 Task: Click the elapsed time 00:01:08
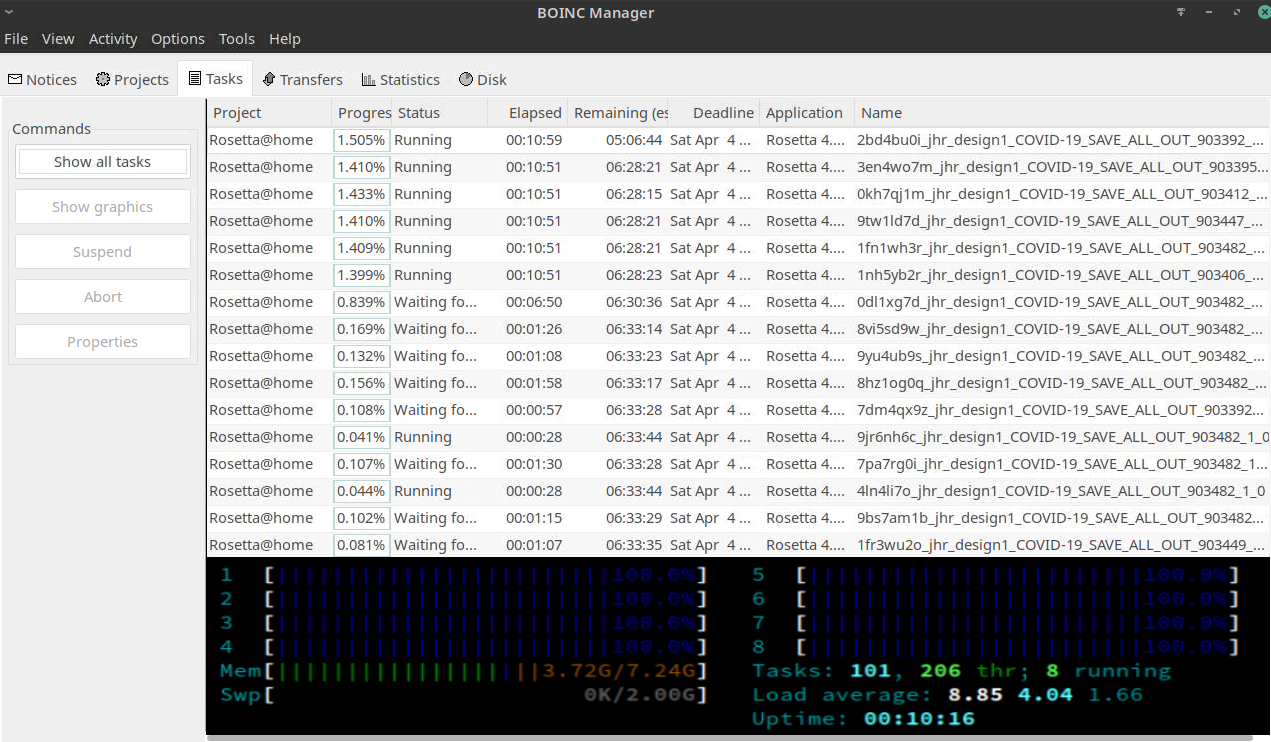[534, 356]
